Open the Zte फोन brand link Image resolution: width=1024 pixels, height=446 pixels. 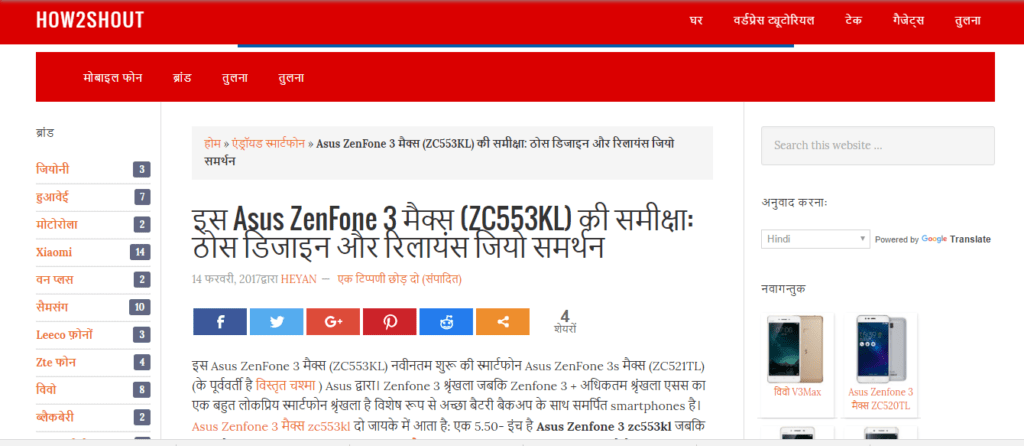point(56,362)
